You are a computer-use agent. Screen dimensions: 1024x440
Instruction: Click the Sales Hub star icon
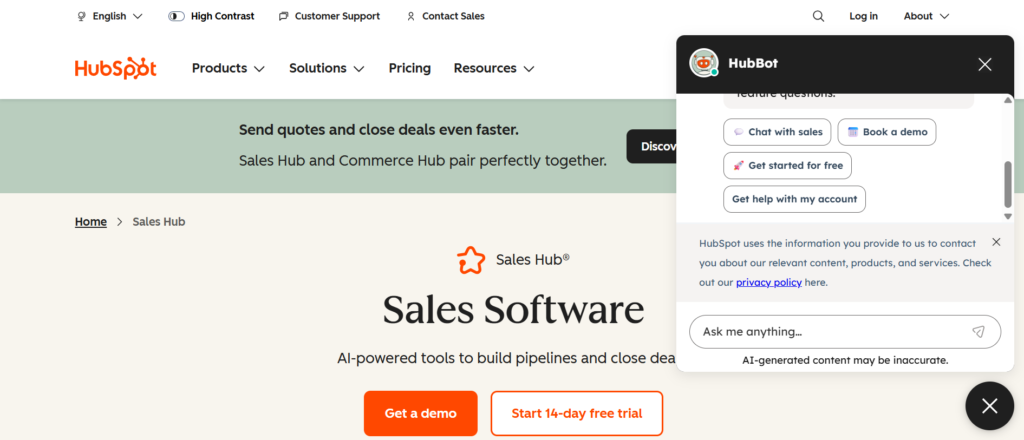[470, 260]
